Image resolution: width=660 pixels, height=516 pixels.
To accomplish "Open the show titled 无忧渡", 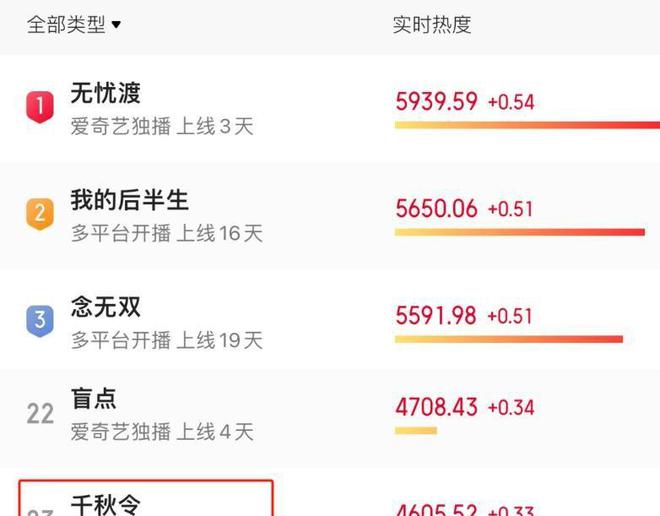I will point(105,93).
